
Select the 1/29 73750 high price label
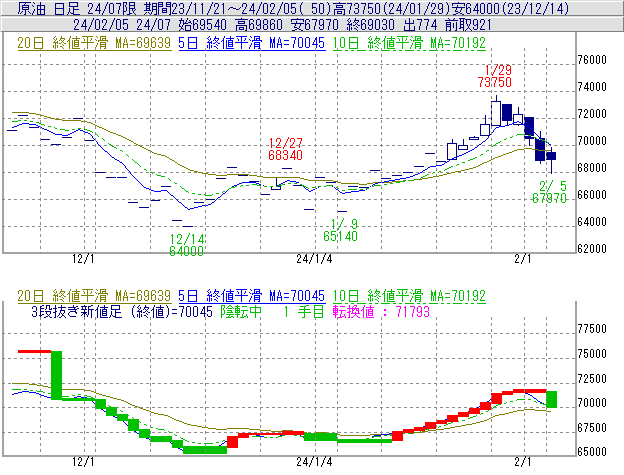pyautogui.click(x=495, y=76)
